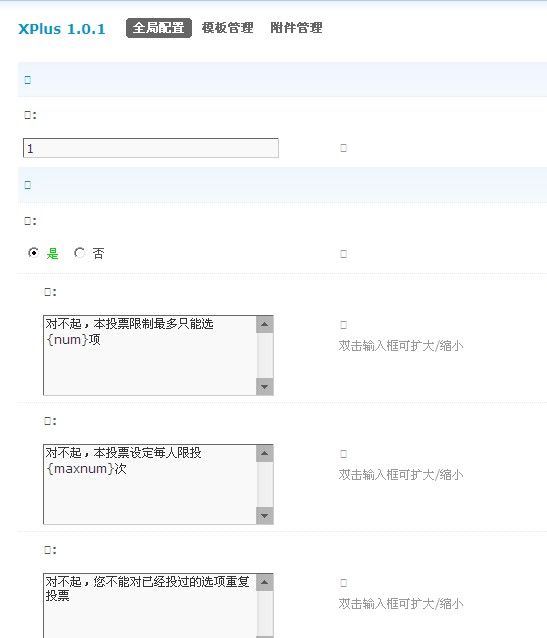Click hint icon beside {num}项 textarea
The height and width of the screenshot is (638, 547).
[344, 325]
